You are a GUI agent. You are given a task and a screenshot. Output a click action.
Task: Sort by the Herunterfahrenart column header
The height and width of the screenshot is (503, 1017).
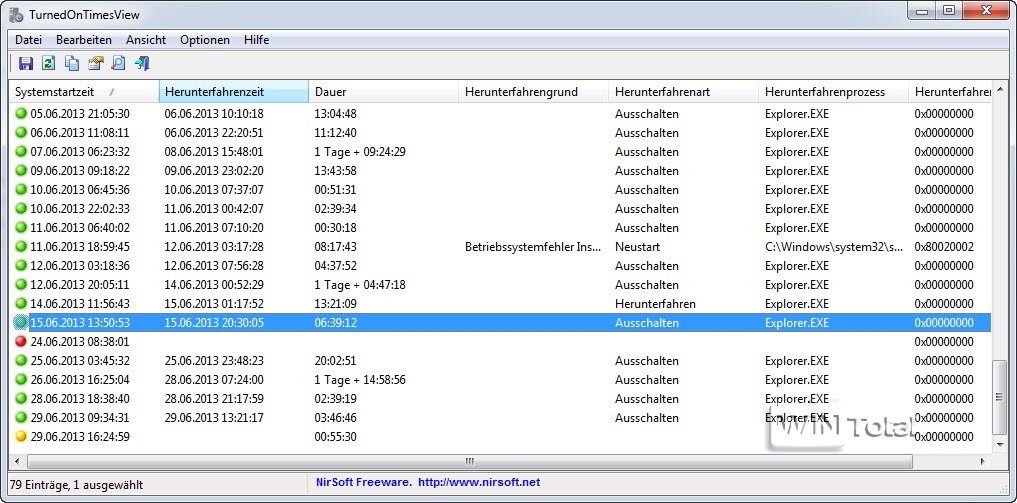coord(683,92)
